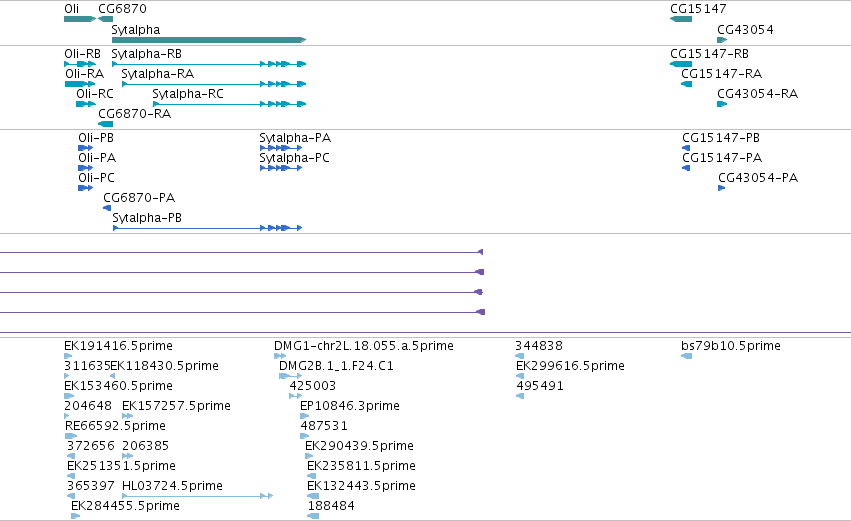Select feature 311635
Viewport: 851px width, 521px height.
point(67,376)
